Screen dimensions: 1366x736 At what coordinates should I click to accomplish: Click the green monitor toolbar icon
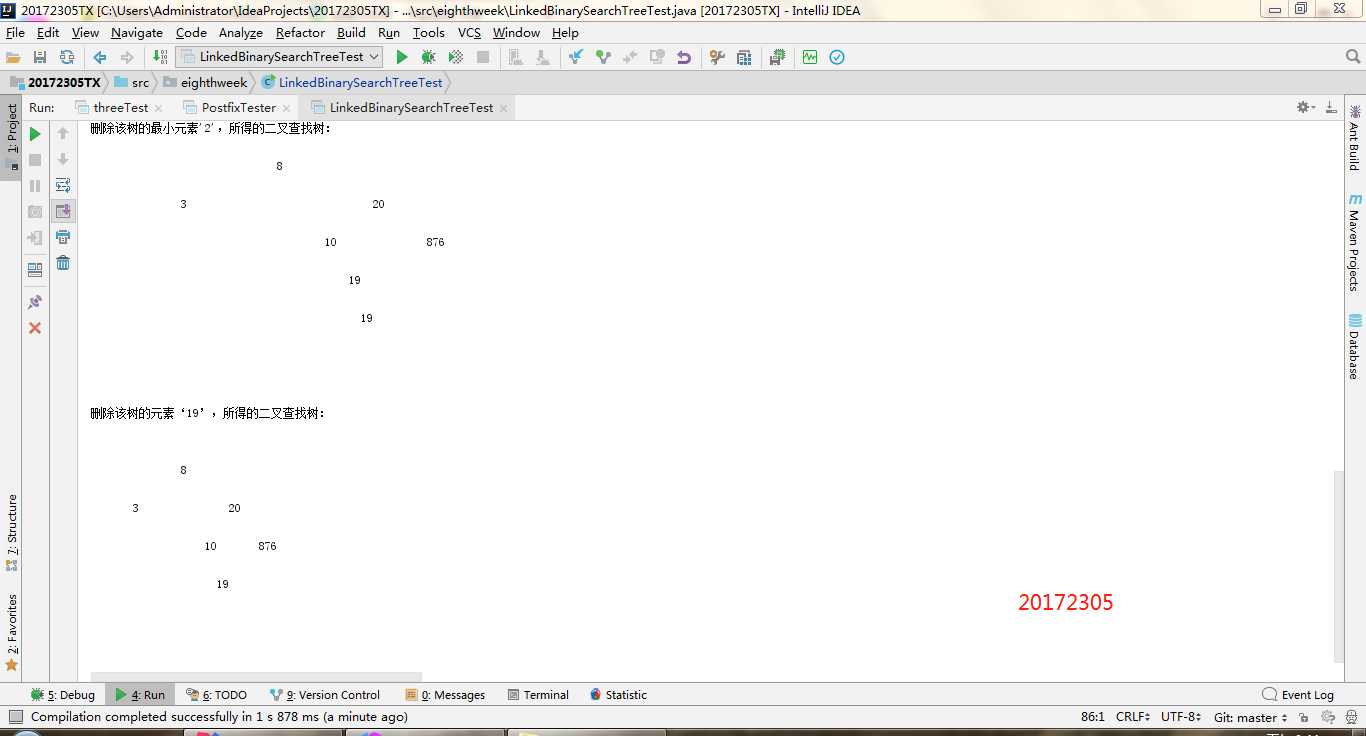[810, 57]
